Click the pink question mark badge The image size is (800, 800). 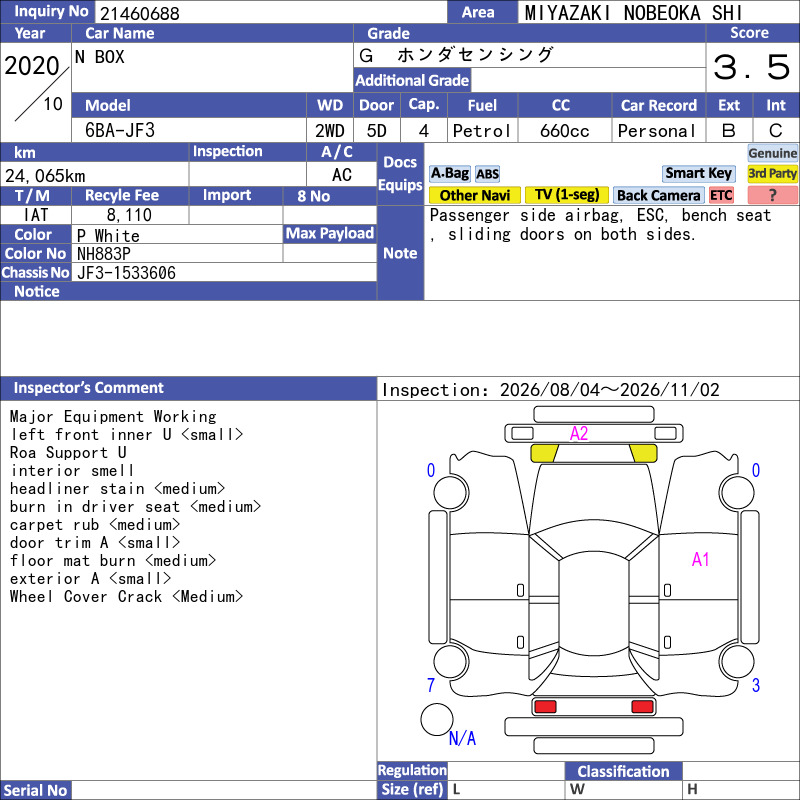772,195
